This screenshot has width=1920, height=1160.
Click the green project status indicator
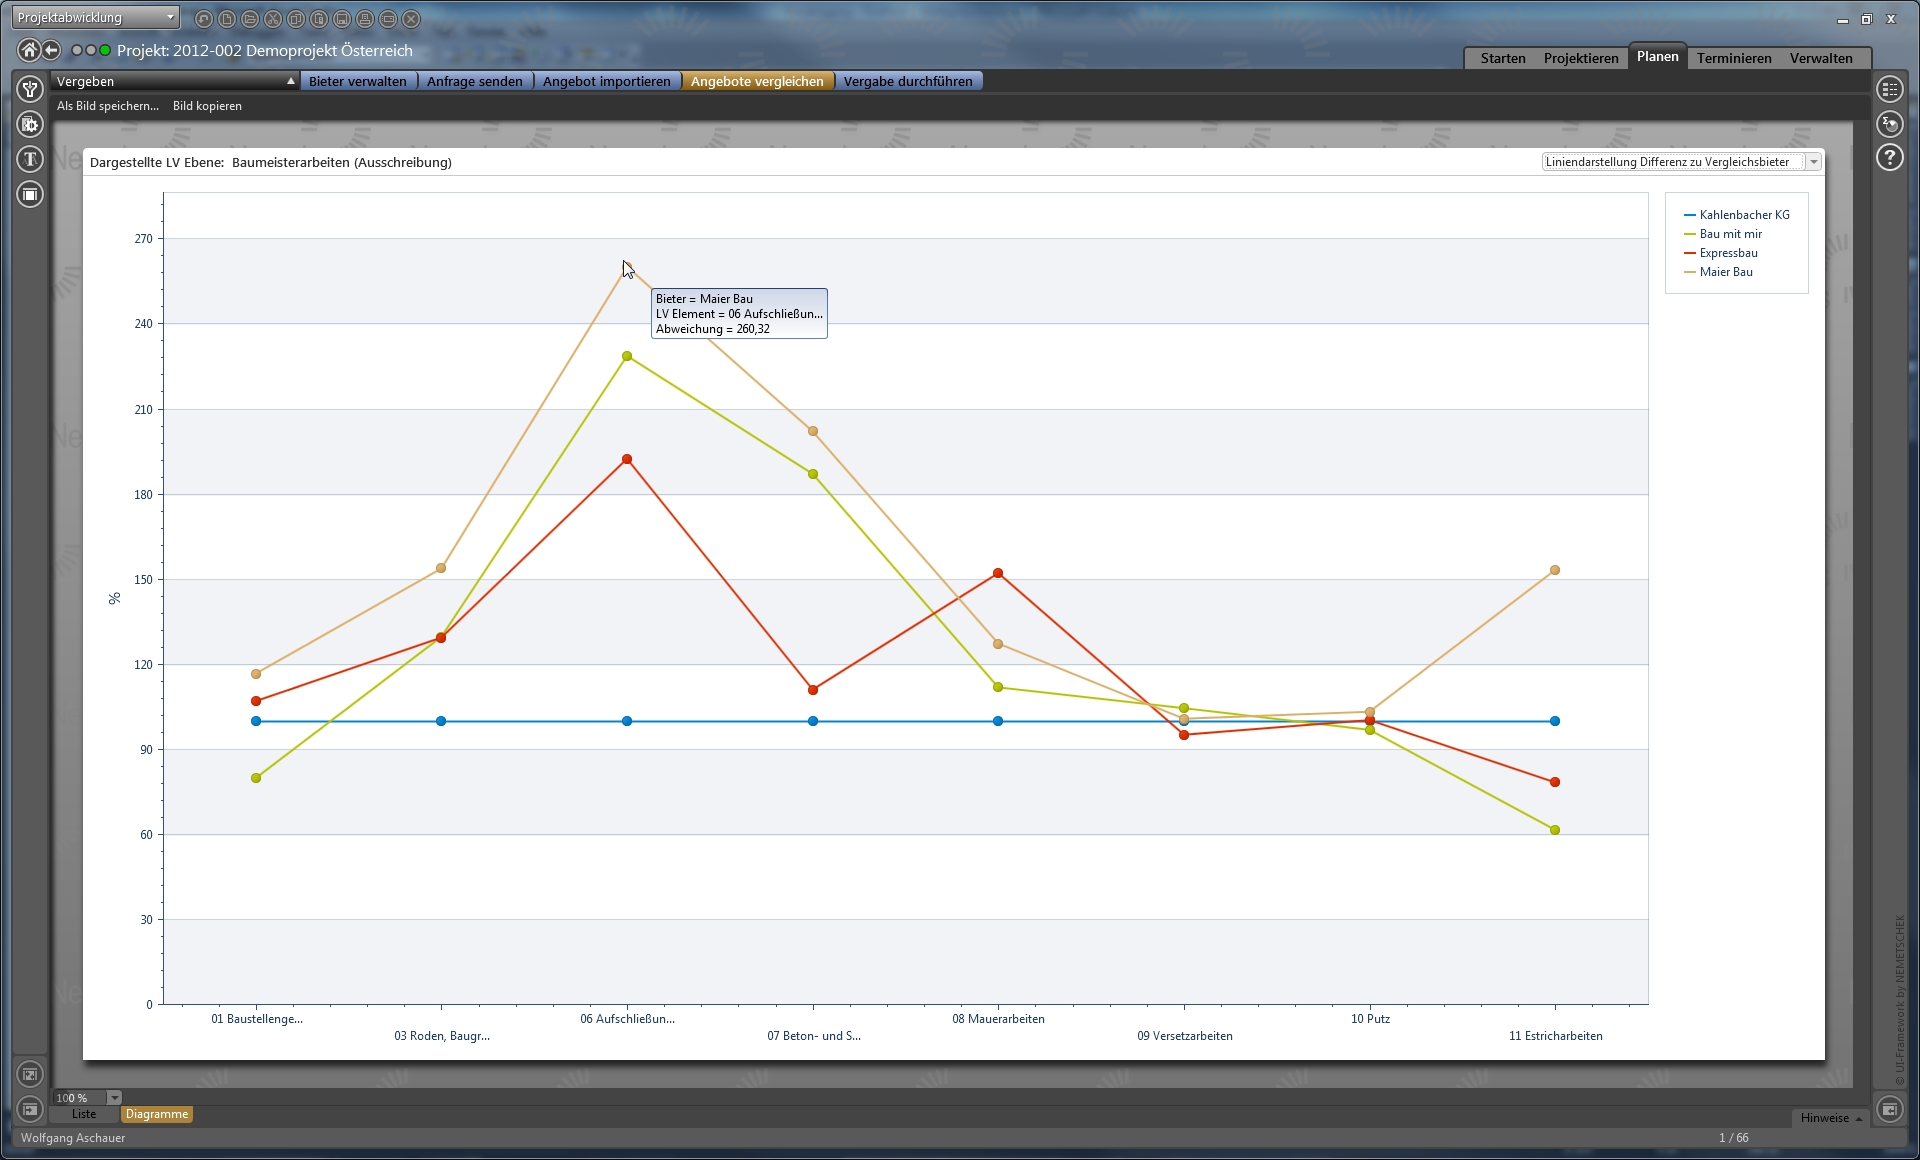[x=105, y=50]
